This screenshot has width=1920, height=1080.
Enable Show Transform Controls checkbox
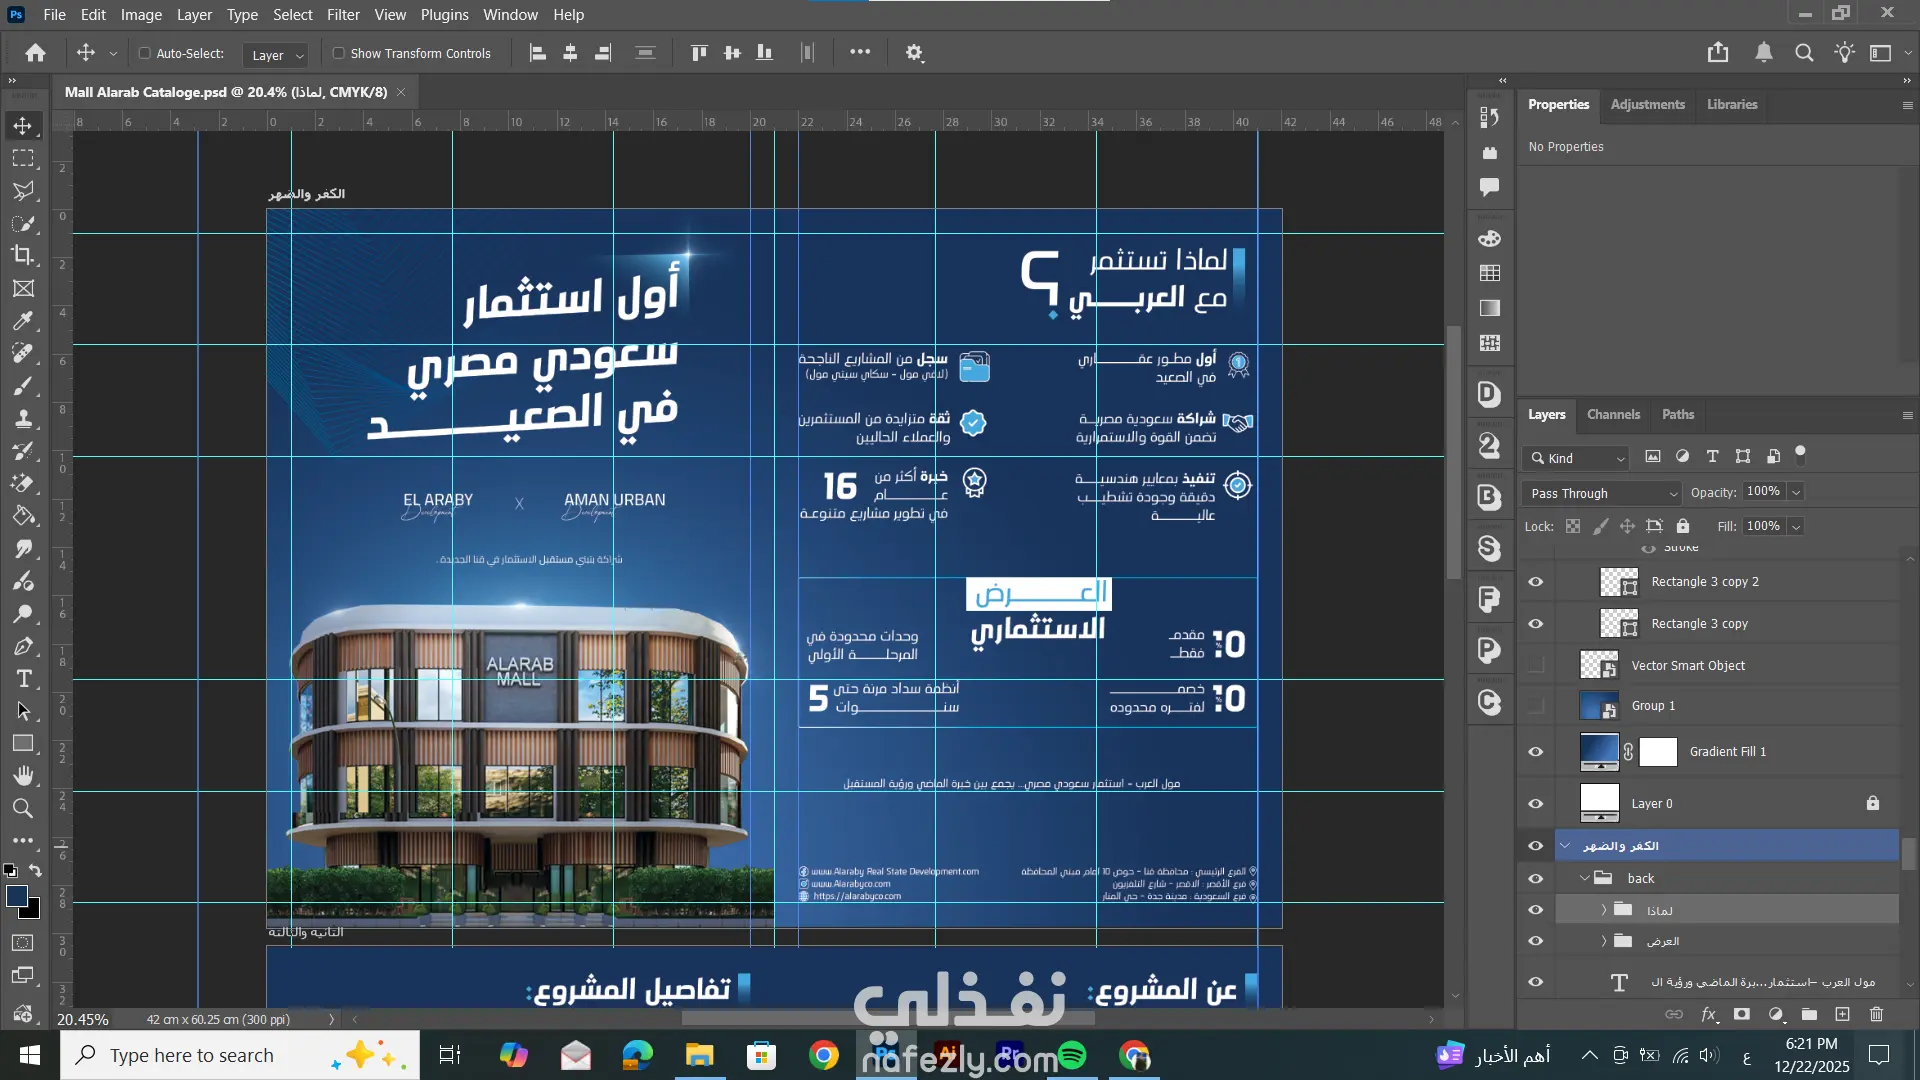coord(339,53)
